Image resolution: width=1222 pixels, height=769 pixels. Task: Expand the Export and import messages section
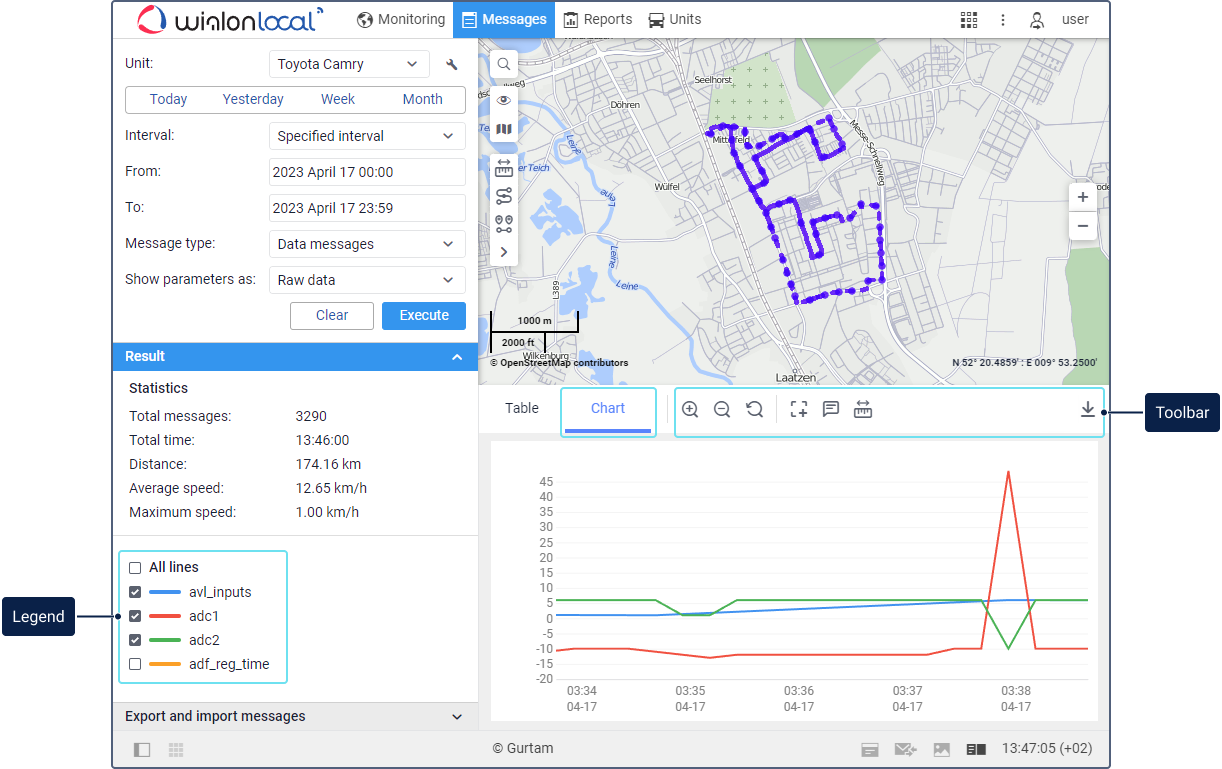click(x=292, y=716)
